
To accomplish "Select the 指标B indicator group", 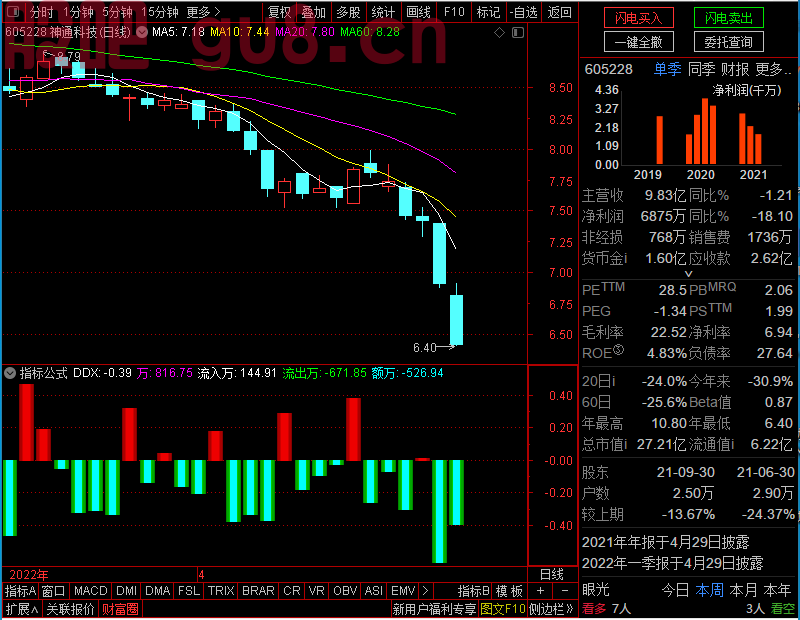I will [474, 591].
